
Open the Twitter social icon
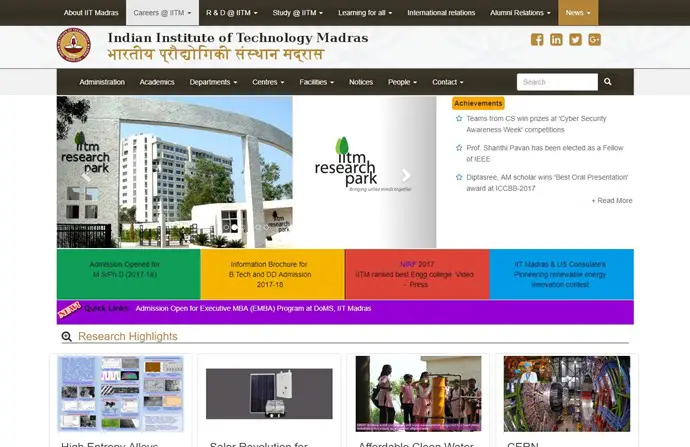pyautogui.click(x=575, y=40)
